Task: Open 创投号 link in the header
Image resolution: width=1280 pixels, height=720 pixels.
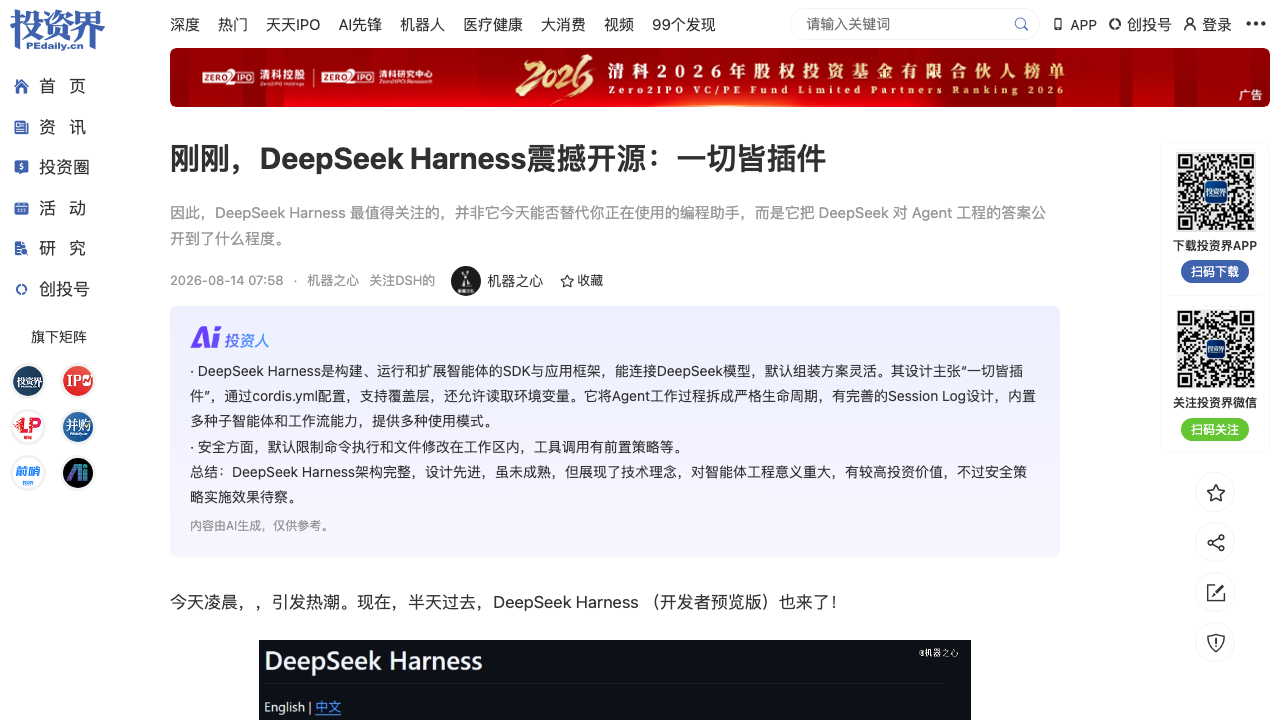Action: (1140, 24)
